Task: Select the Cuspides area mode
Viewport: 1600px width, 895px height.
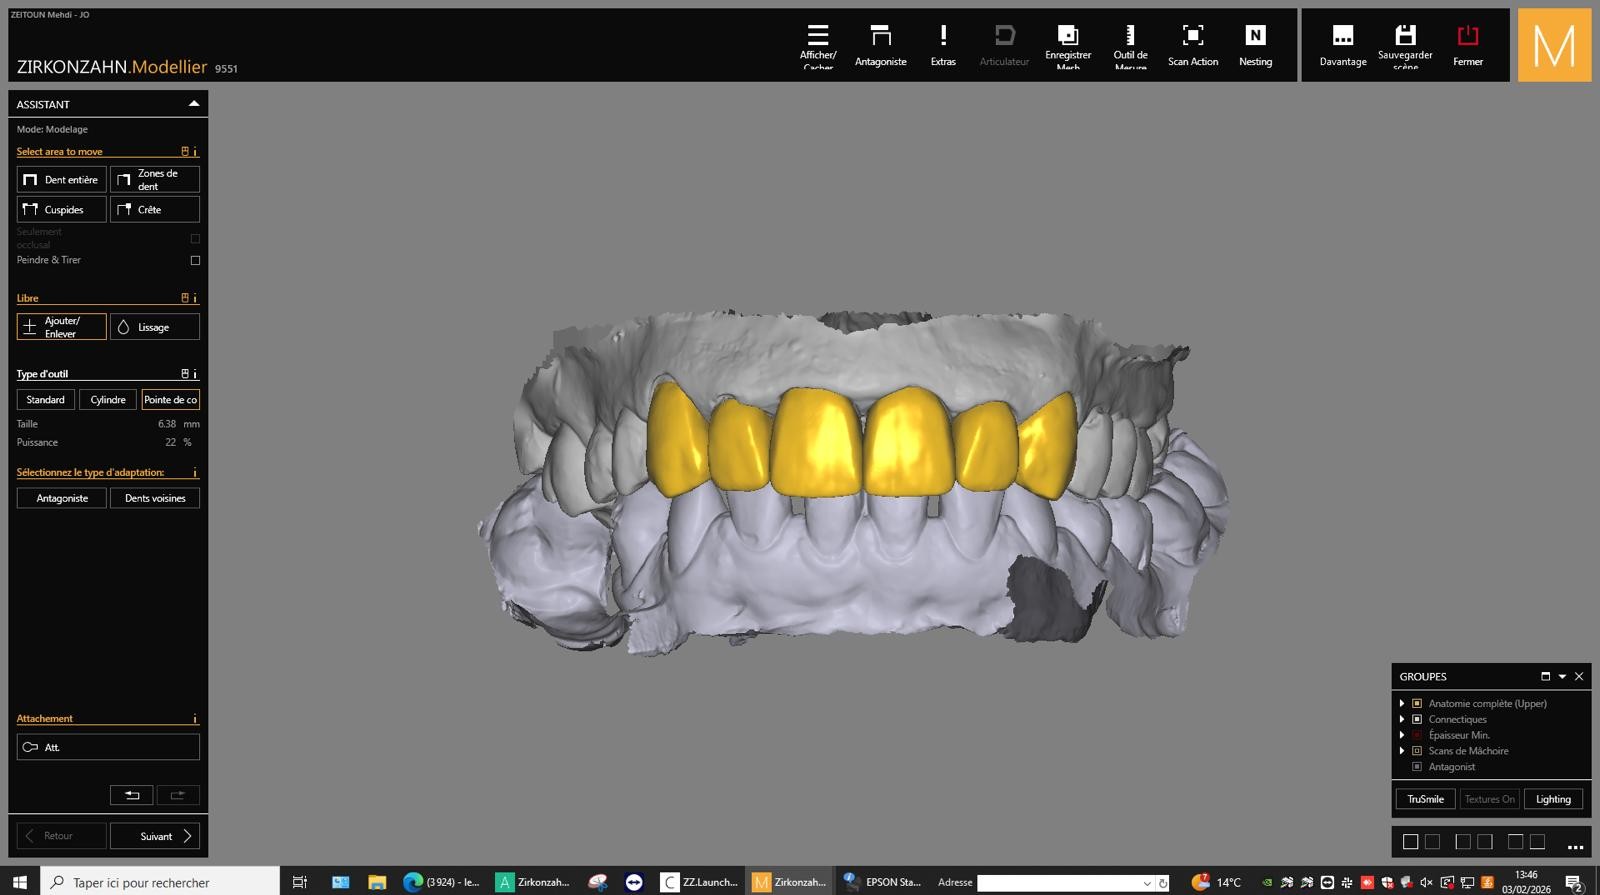Action: [61, 209]
